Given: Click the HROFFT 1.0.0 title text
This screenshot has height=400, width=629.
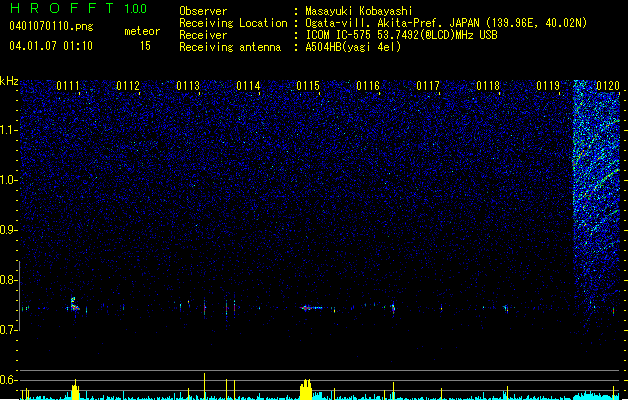Looking at the screenshot, I should pyautogui.click(x=79, y=8).
